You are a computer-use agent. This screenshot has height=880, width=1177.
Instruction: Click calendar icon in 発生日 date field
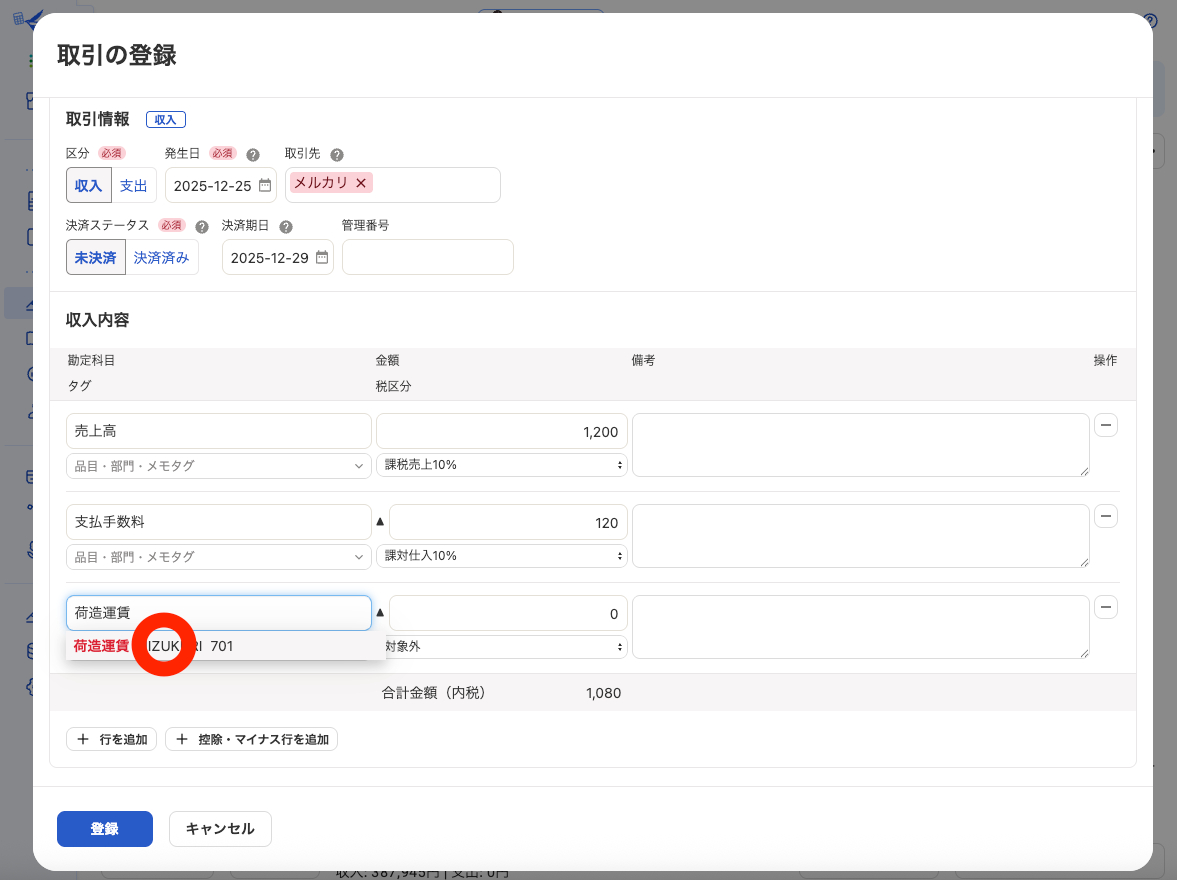tap(265, 185)
